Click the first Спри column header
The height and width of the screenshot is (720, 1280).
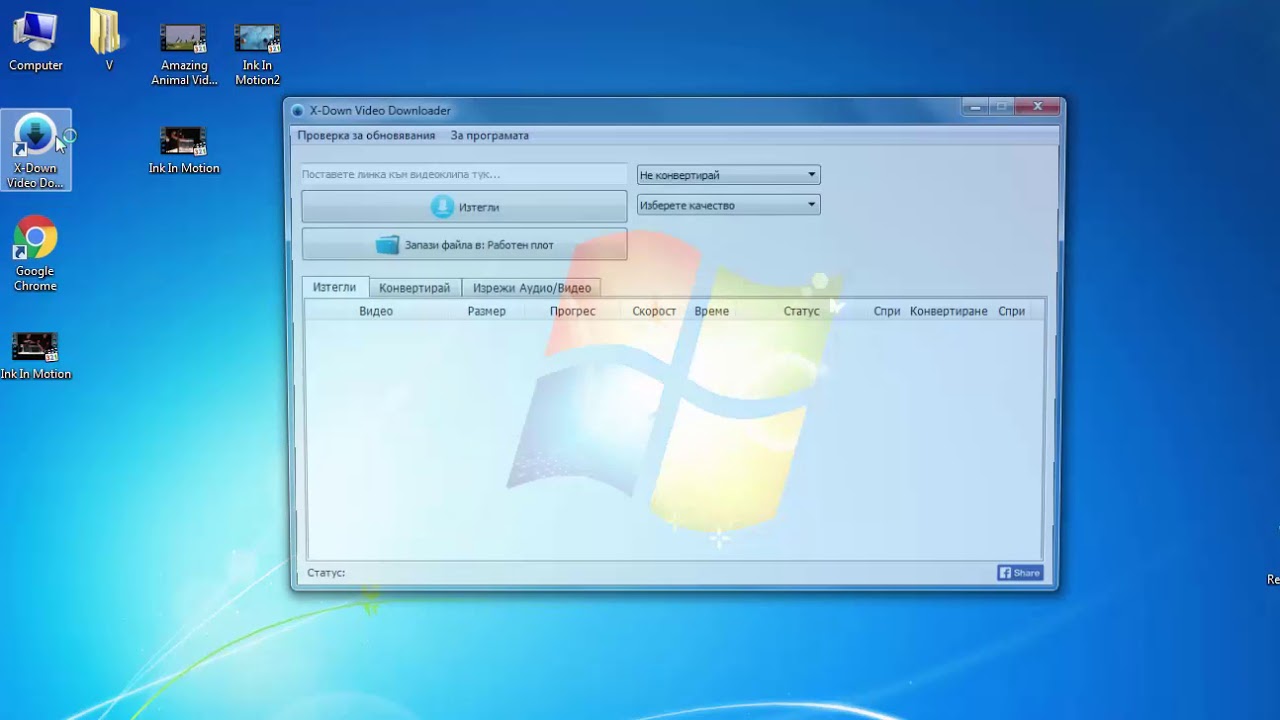887,311
